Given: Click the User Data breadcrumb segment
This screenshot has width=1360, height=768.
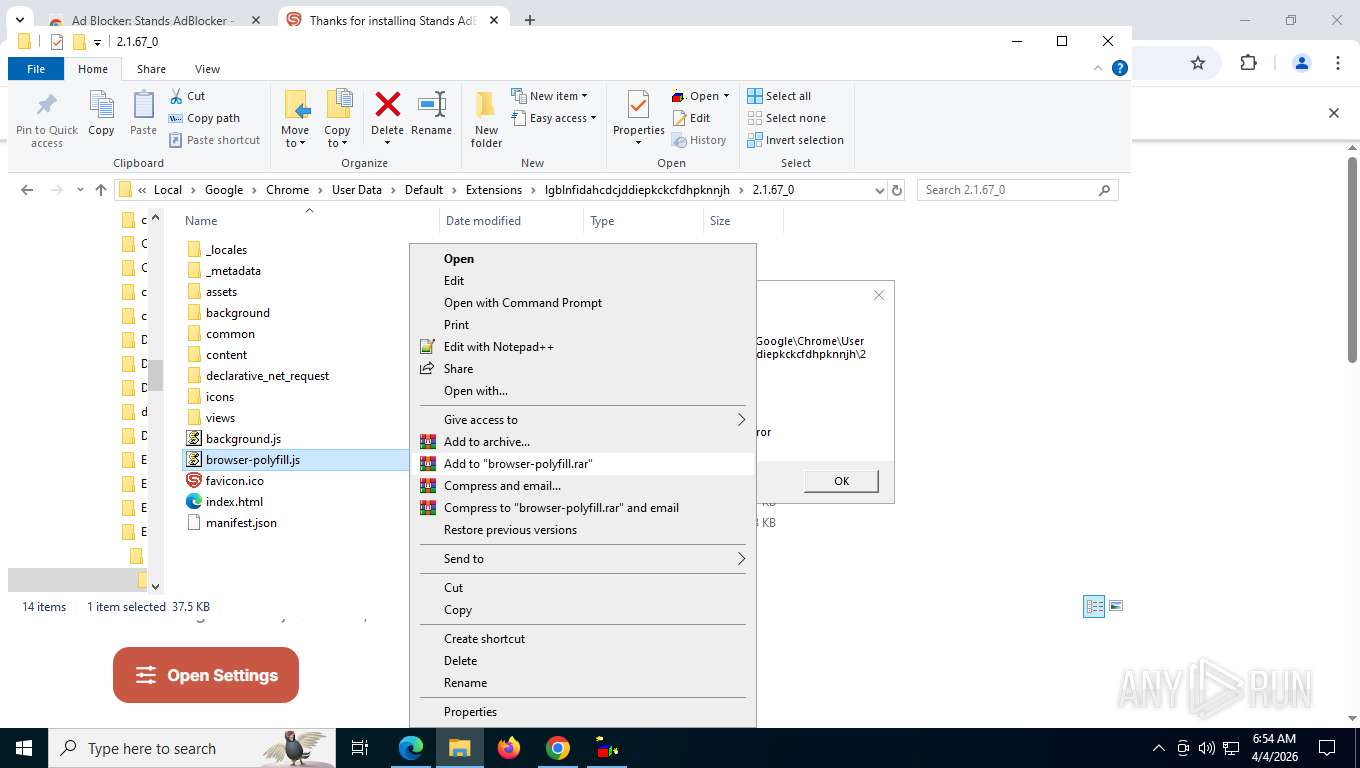Looking at the screenshot, I should pyautogui.click(x=356, y=190).
